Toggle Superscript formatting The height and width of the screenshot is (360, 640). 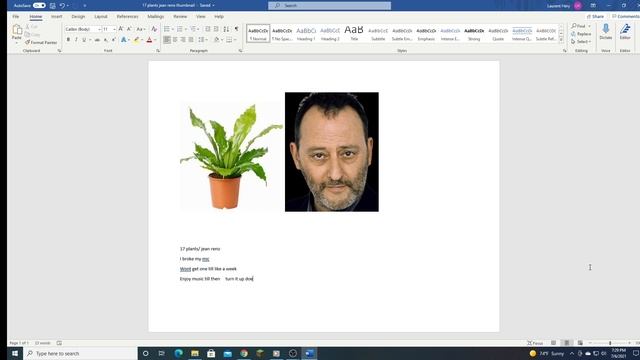click(x=113, y=40)
